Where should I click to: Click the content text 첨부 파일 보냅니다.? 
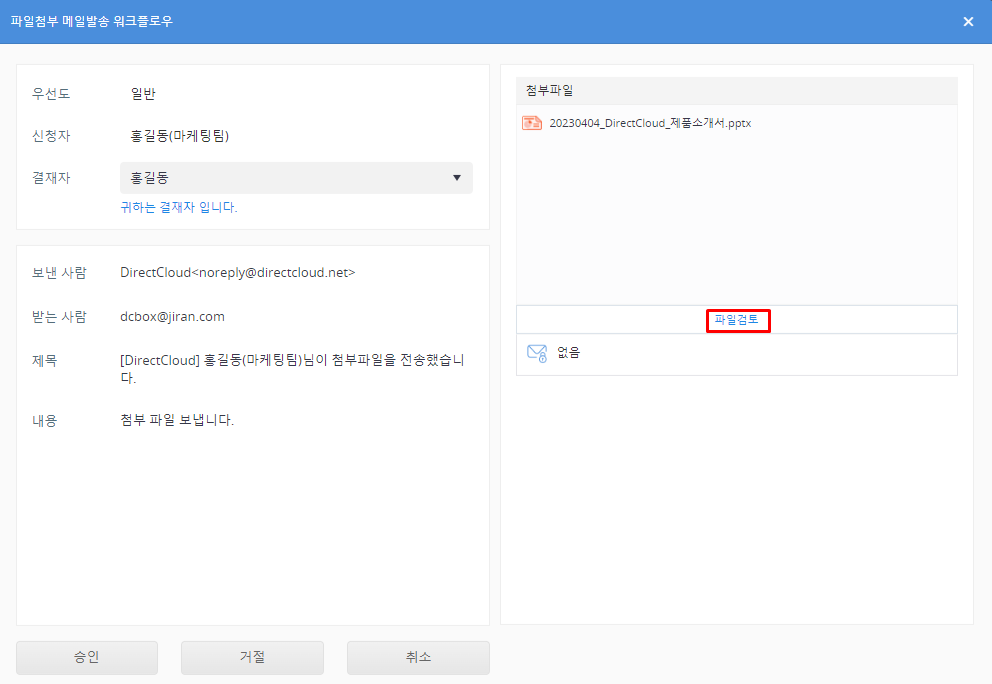177,420
